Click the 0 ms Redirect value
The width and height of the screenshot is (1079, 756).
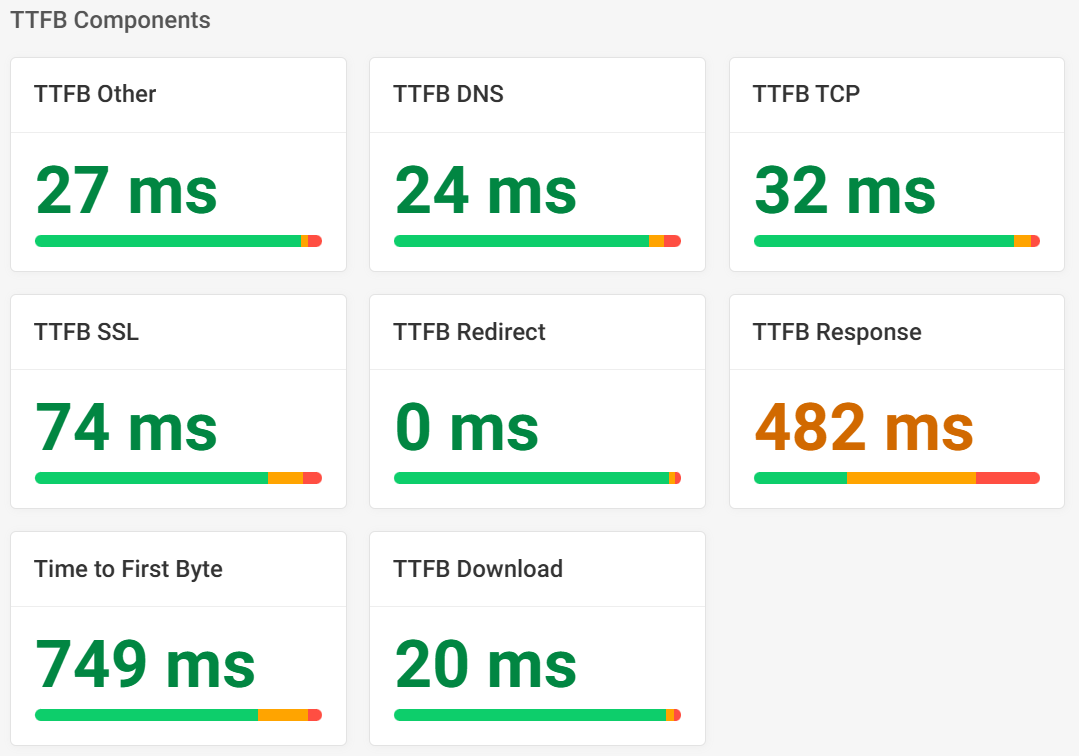tap(467, 428)
